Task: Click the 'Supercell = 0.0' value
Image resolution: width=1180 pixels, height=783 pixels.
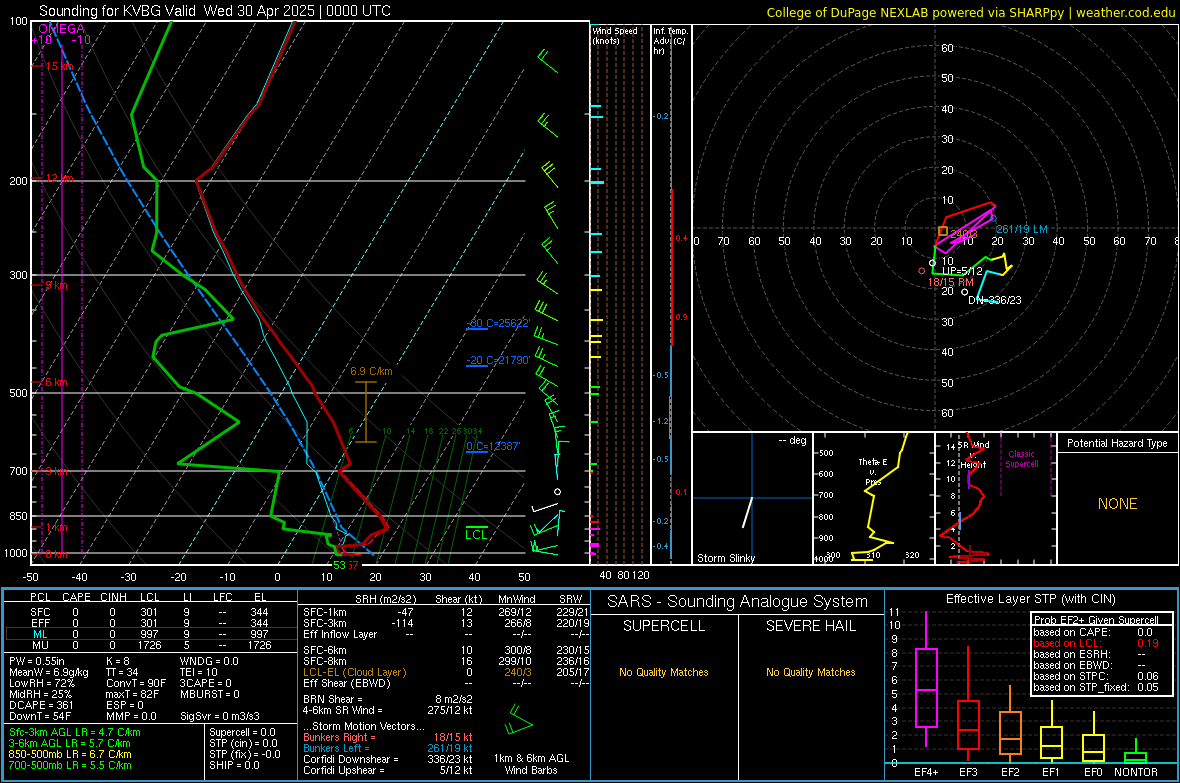Action: [242, 732]
